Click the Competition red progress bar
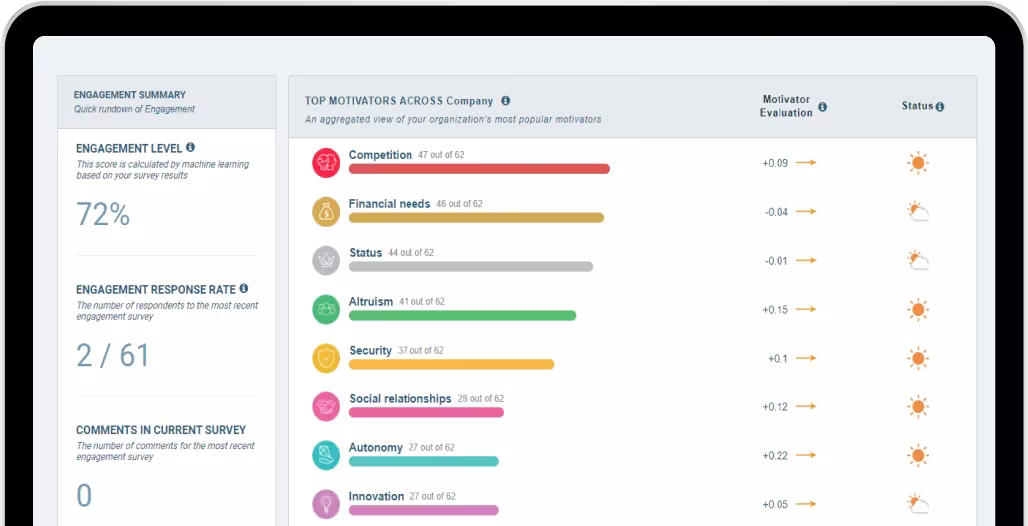The image size is (1028, 526). (x=479, y=169)
